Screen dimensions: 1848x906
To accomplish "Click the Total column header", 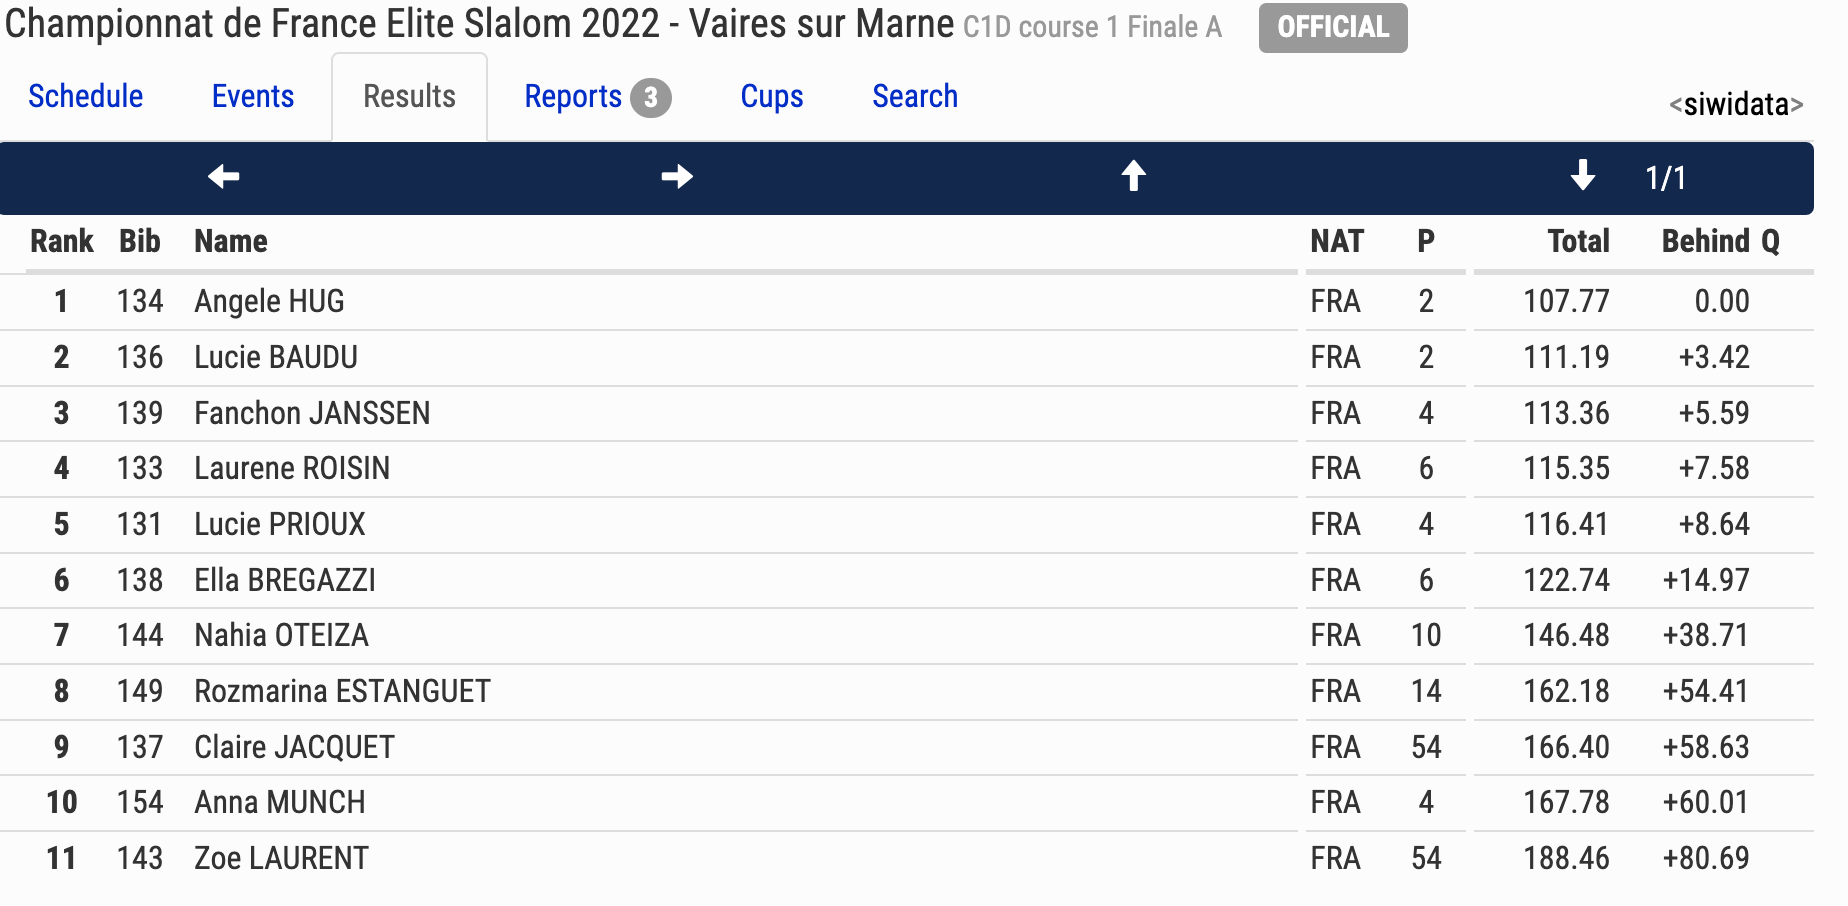I will click(x=1578, y=241).
